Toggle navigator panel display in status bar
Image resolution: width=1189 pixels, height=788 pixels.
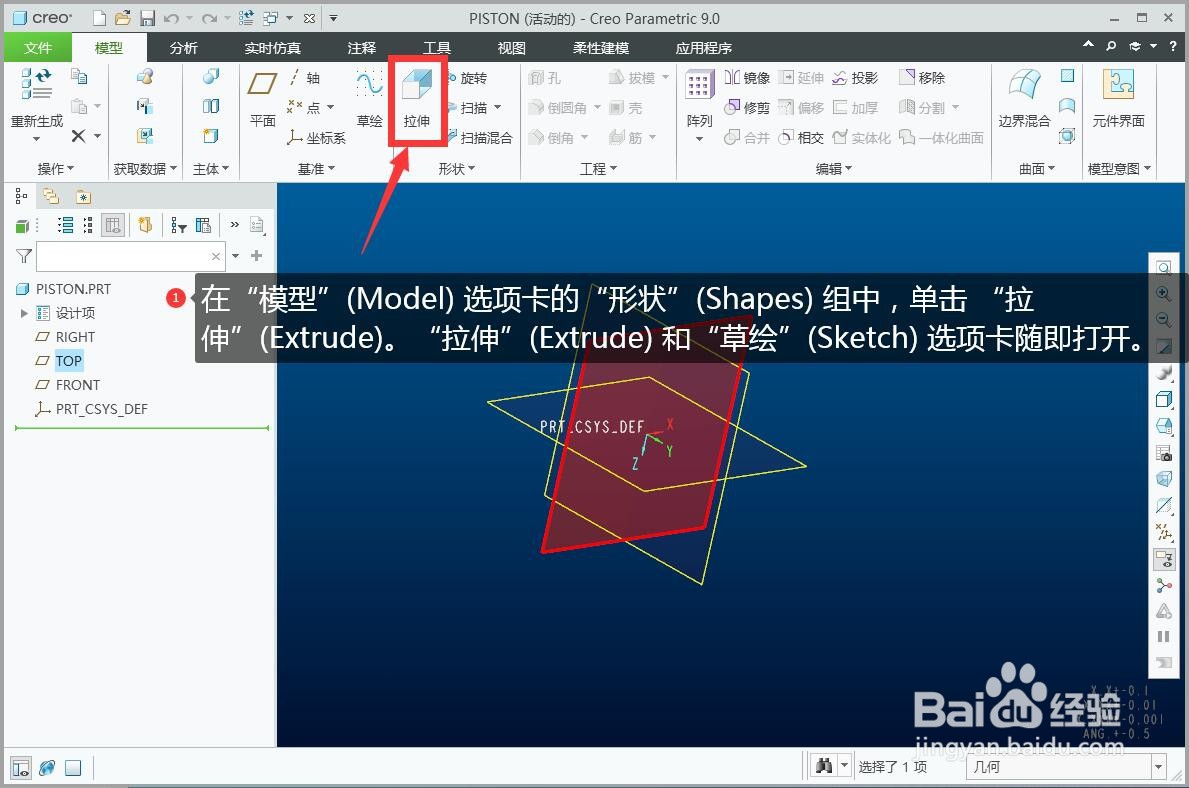[21, 768]
